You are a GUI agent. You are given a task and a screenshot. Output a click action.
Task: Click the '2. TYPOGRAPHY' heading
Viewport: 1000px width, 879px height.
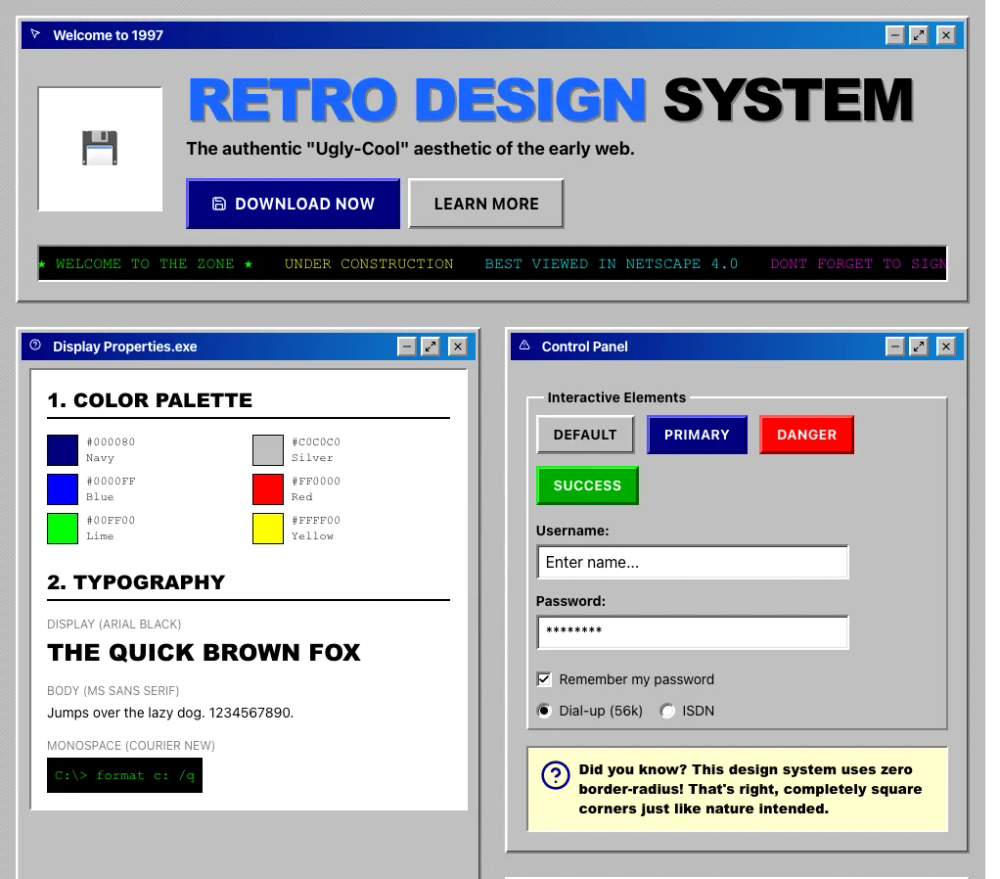coord(136,582)
